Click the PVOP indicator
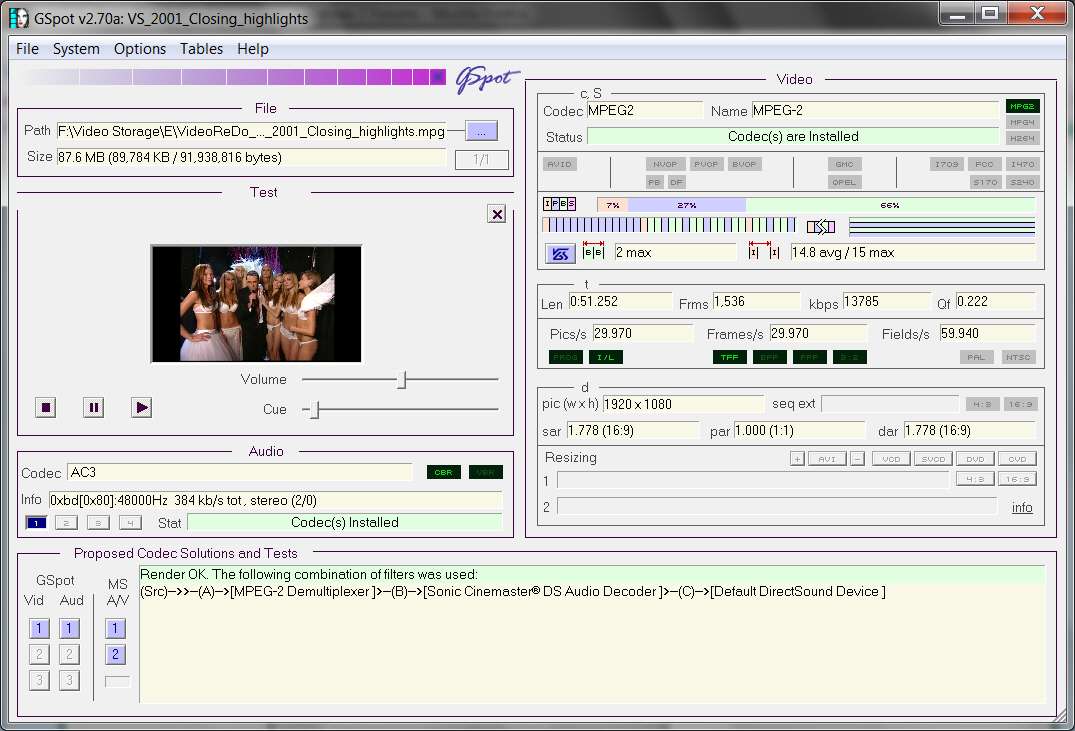1075x731 pixels. click(x=705, y=165)
